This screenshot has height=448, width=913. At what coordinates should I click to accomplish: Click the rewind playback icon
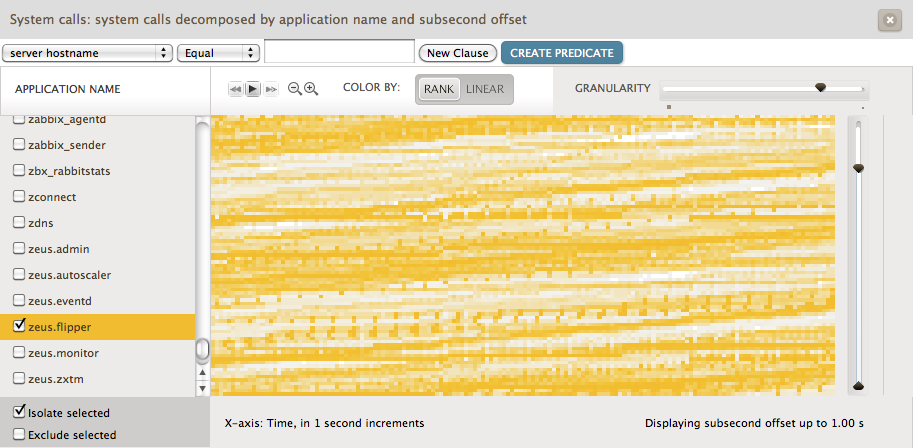(236, 89)
